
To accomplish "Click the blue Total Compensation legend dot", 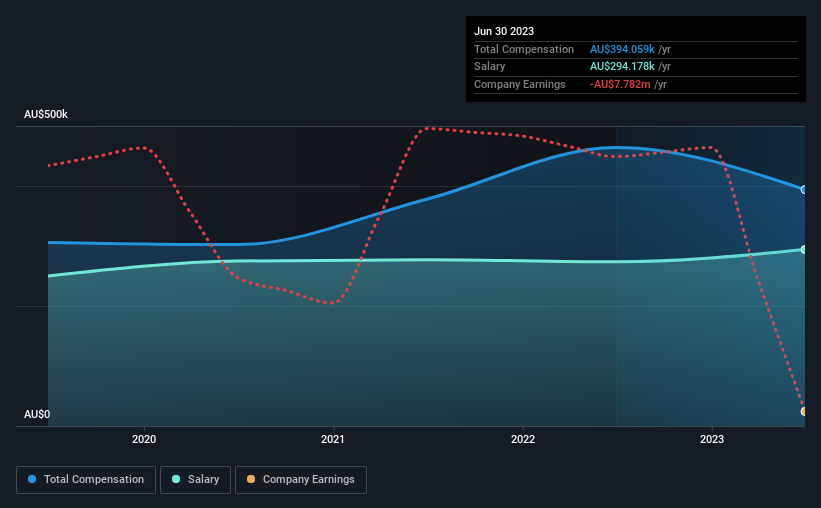I will click(32, 479).
